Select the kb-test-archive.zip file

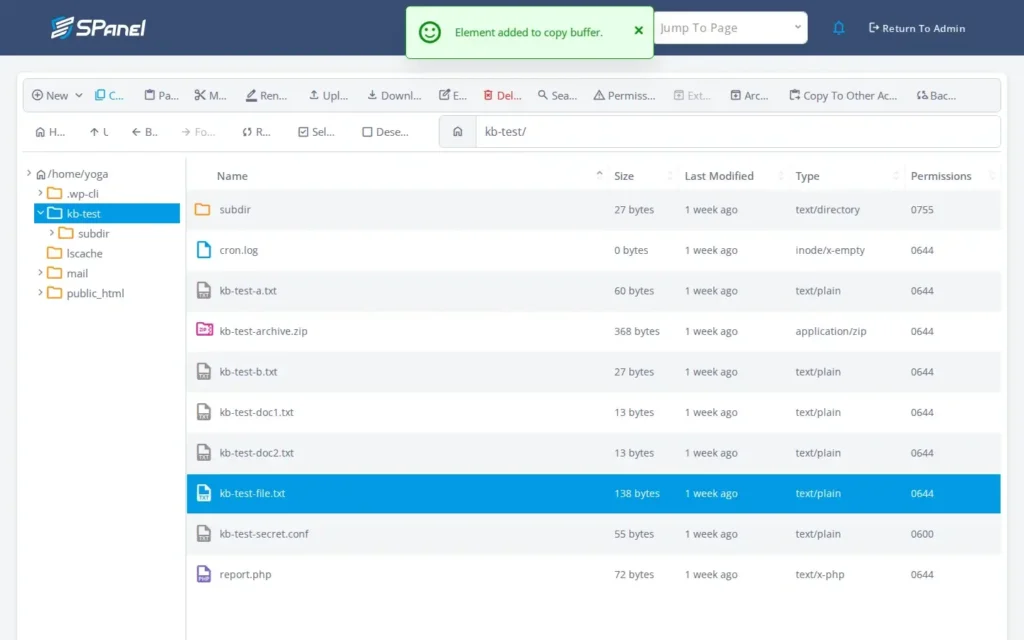(593, 331)
